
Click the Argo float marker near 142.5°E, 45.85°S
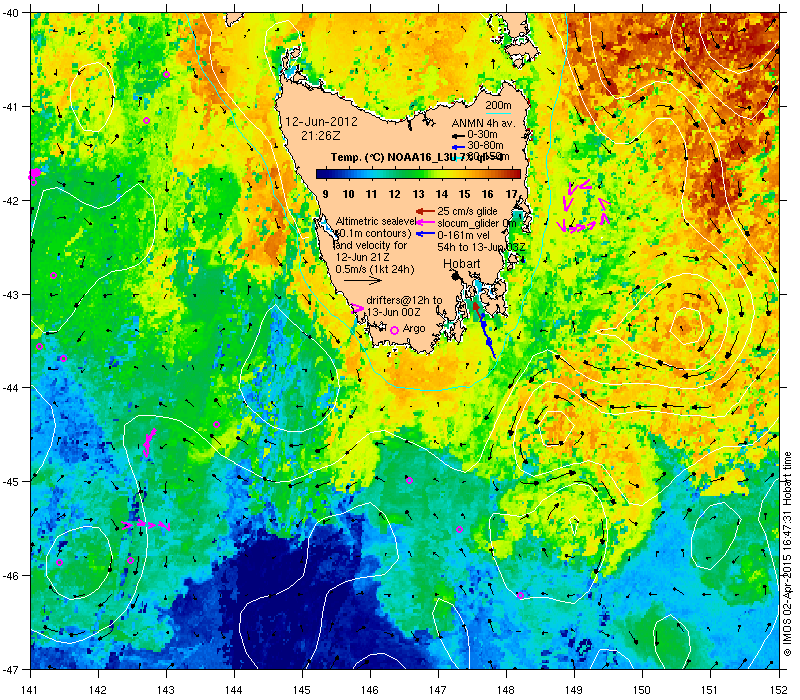[130, 560]
